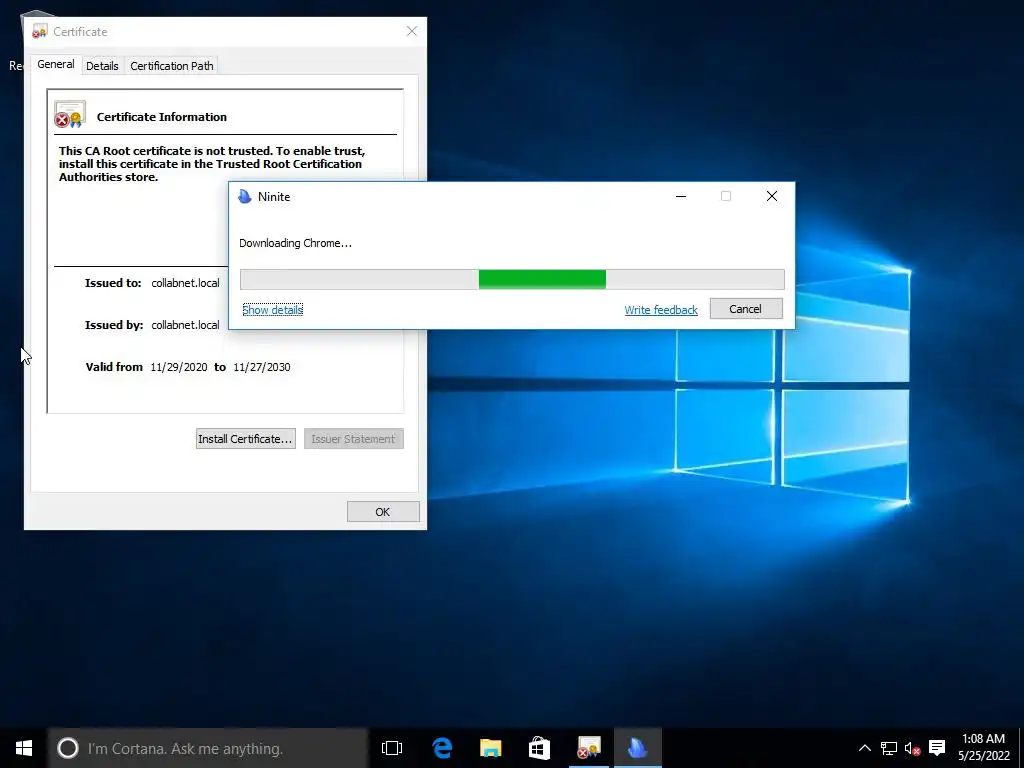Click the untrusted certificate warning icon

coord(69,114)
